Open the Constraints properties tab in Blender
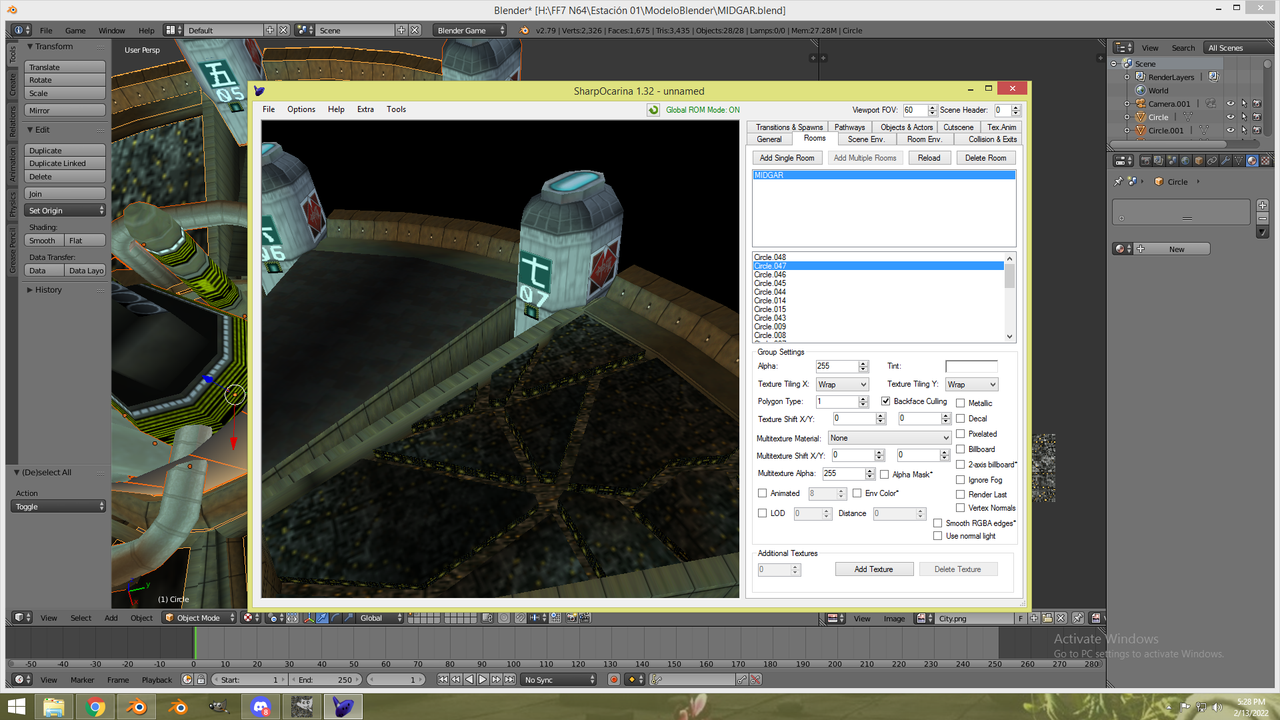The height and width of the screenshot is (720, 1280). coord(1212,161)
